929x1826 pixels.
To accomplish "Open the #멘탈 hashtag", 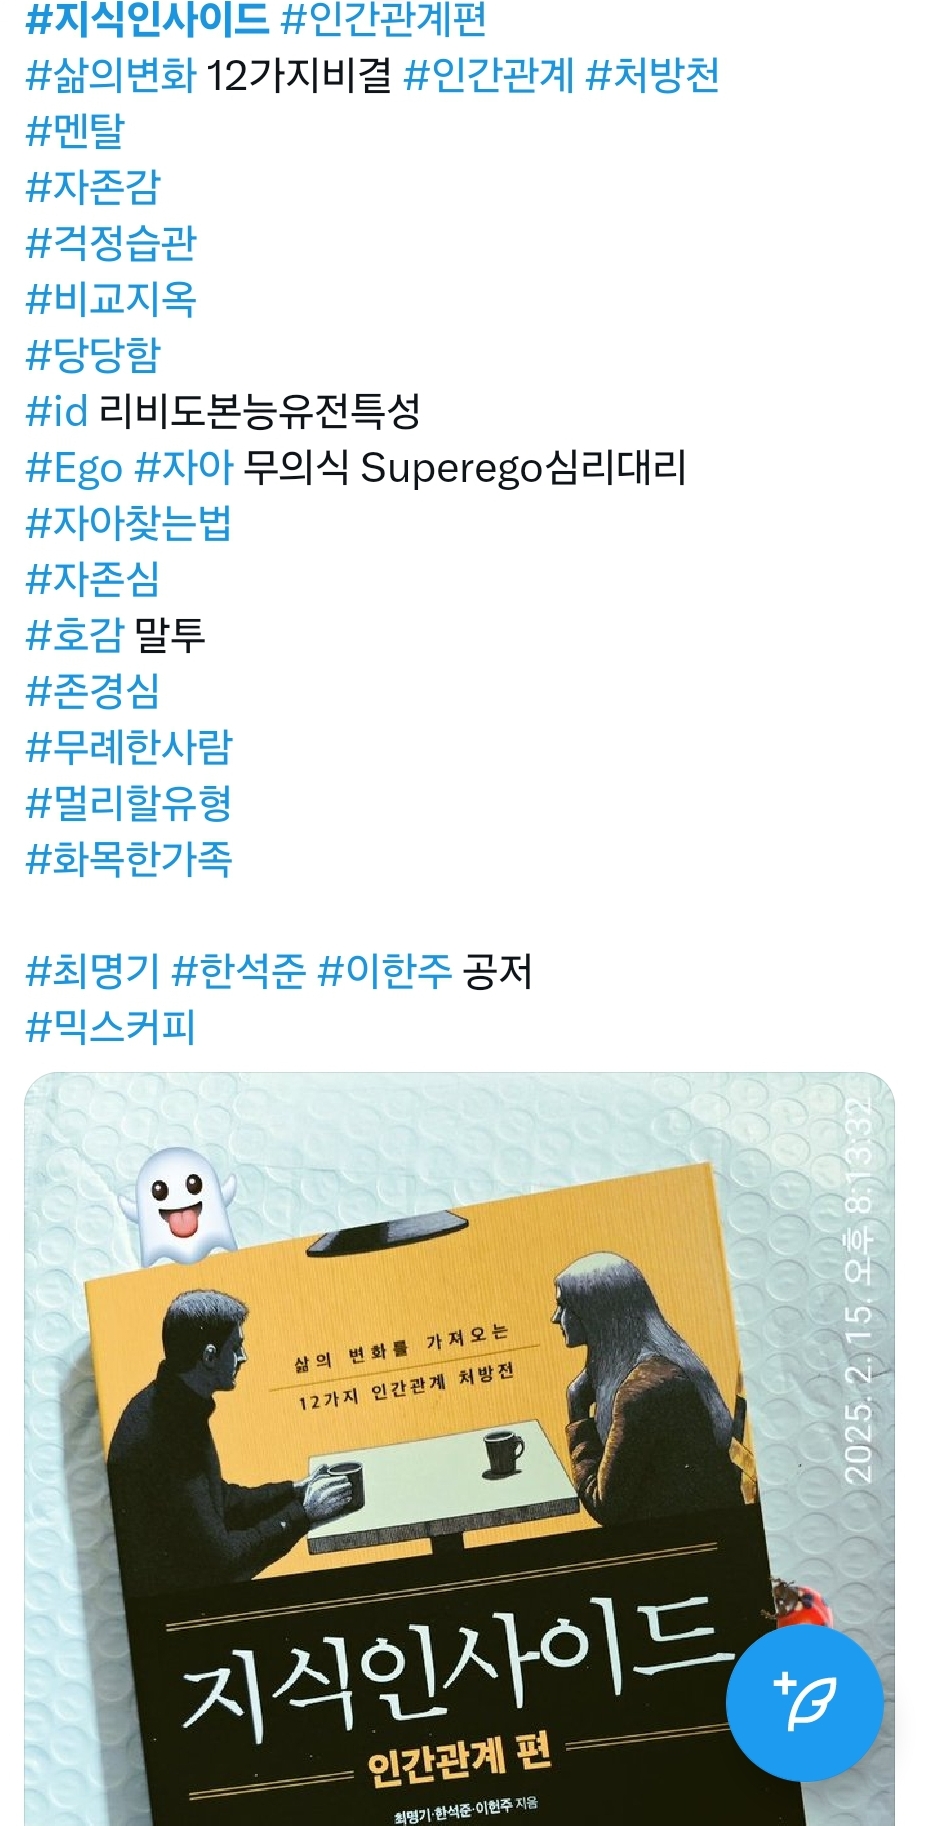I will [x=75, y=131].
